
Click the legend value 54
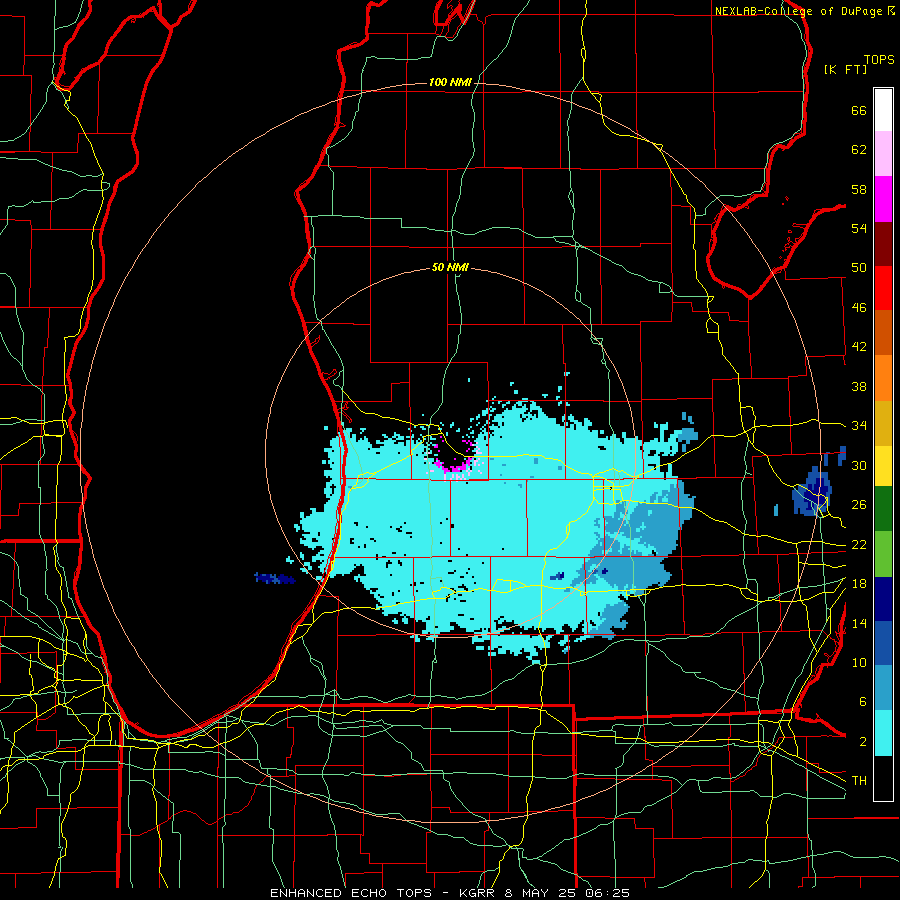click(859, 228)
